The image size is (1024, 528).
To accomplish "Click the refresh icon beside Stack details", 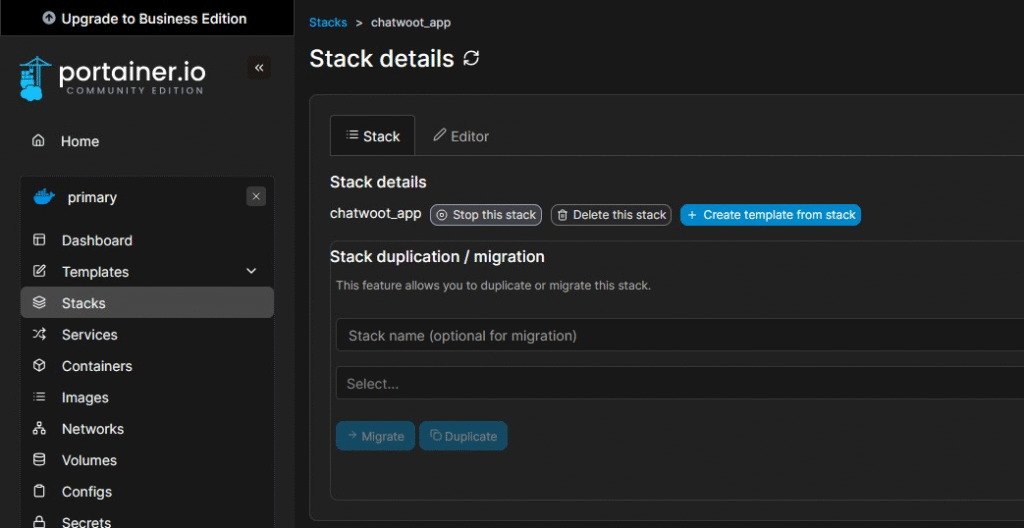I will (472, 59).
